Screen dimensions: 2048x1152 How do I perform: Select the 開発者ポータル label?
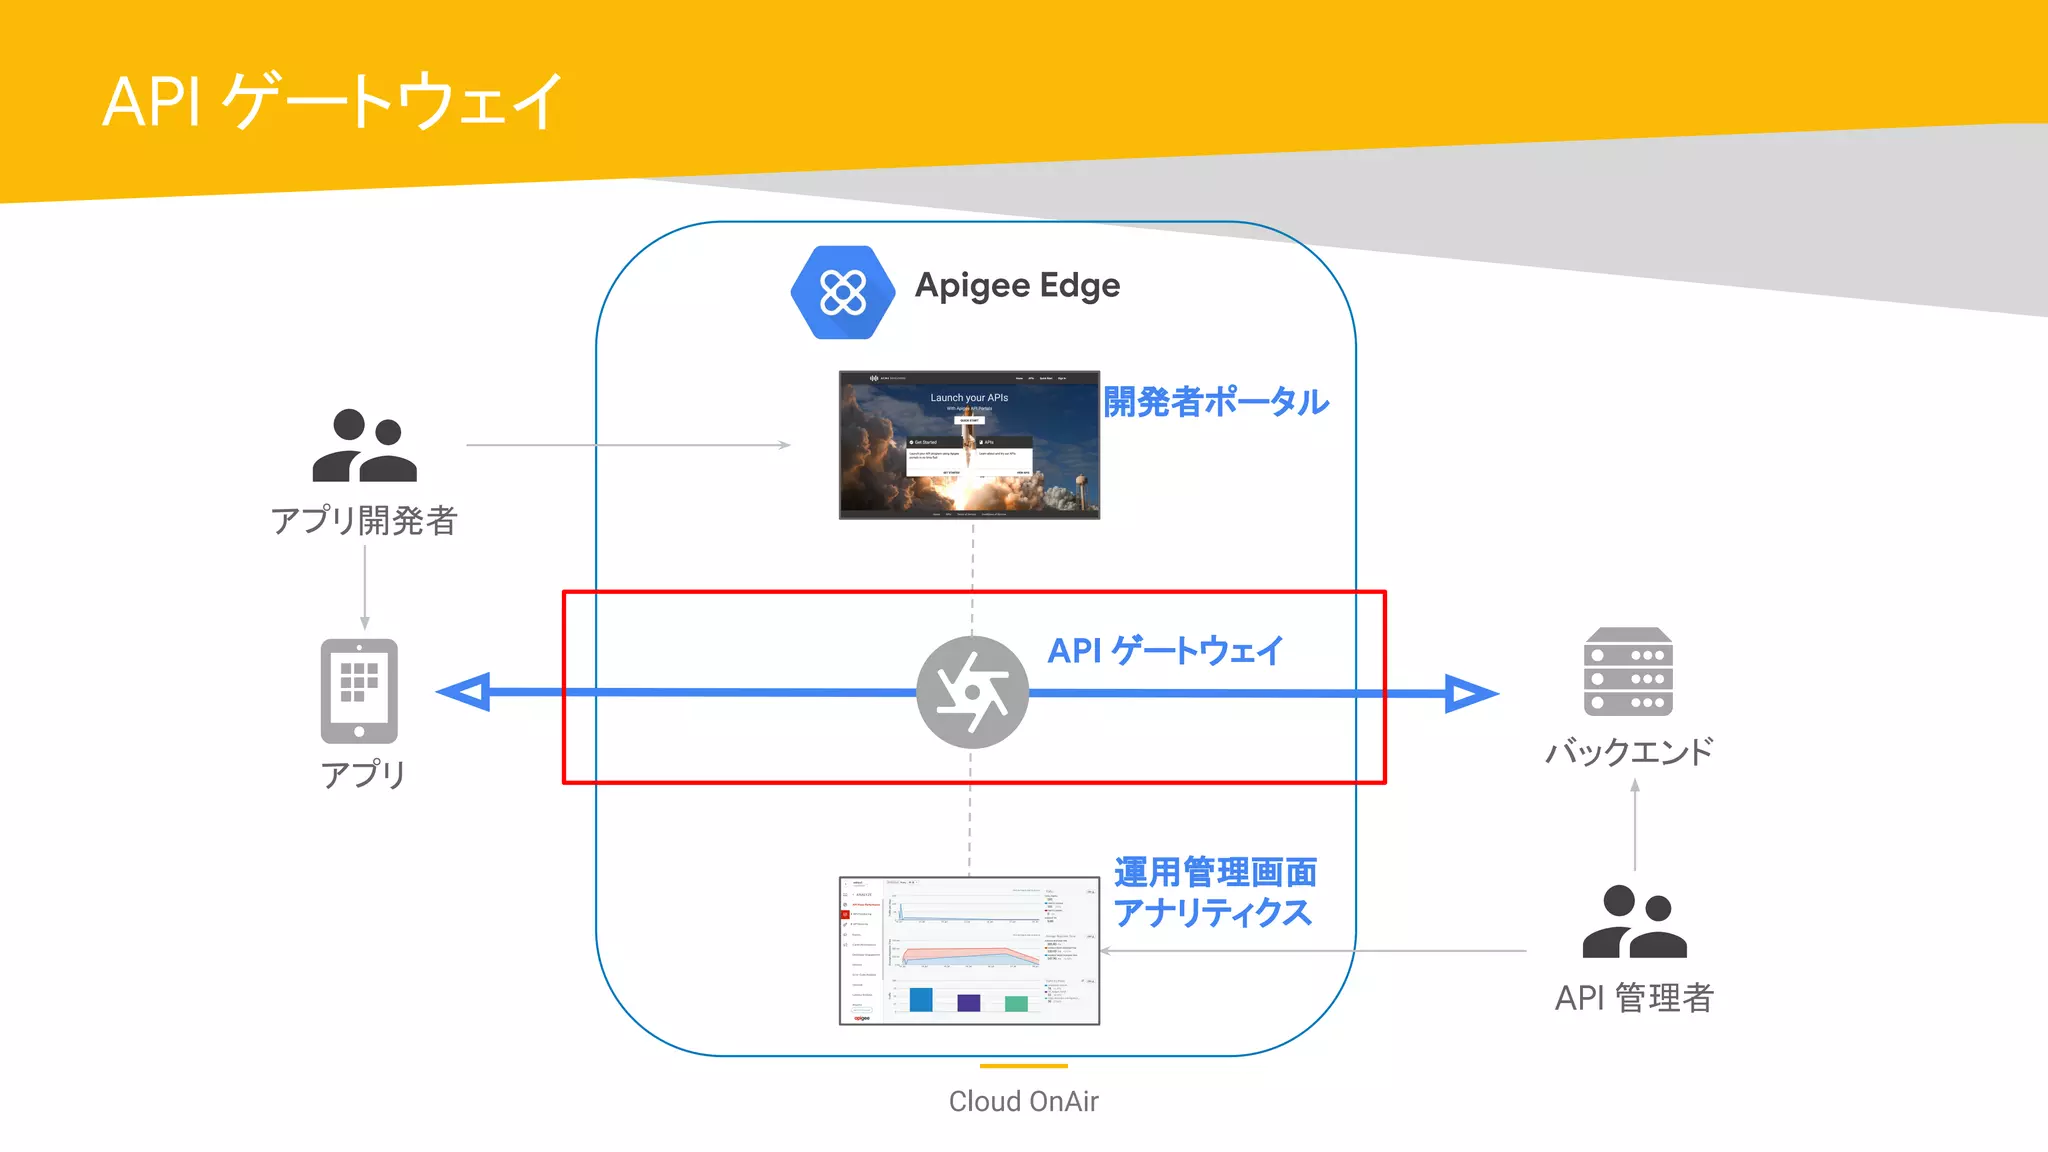(x=1216, y=402)
